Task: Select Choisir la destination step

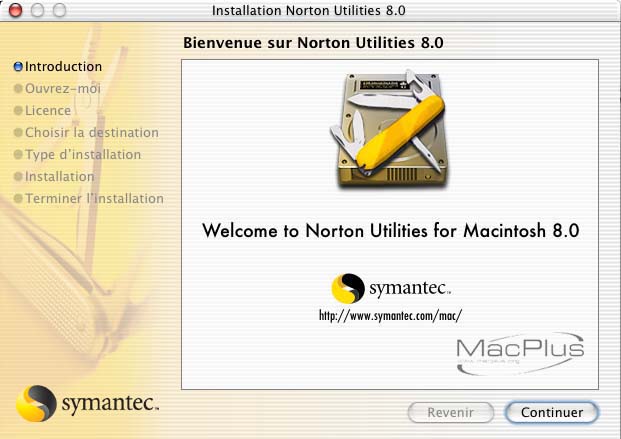Action: pyautogui.click(x=86, y=132)
